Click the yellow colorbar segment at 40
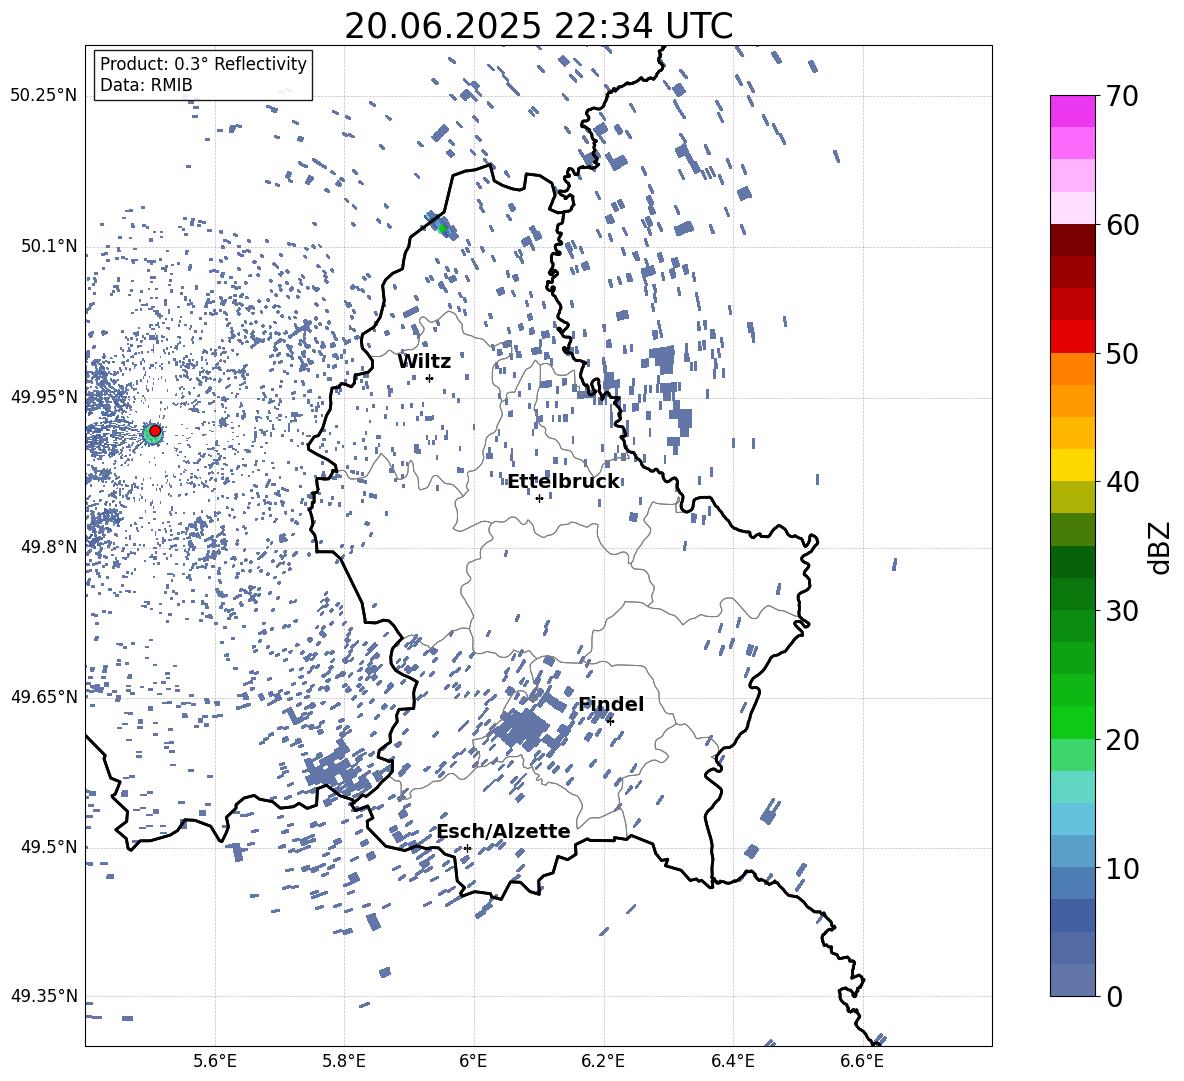Viewport: 1184px width, 1081px height. pyautogui.click(x=1072, y=465)
